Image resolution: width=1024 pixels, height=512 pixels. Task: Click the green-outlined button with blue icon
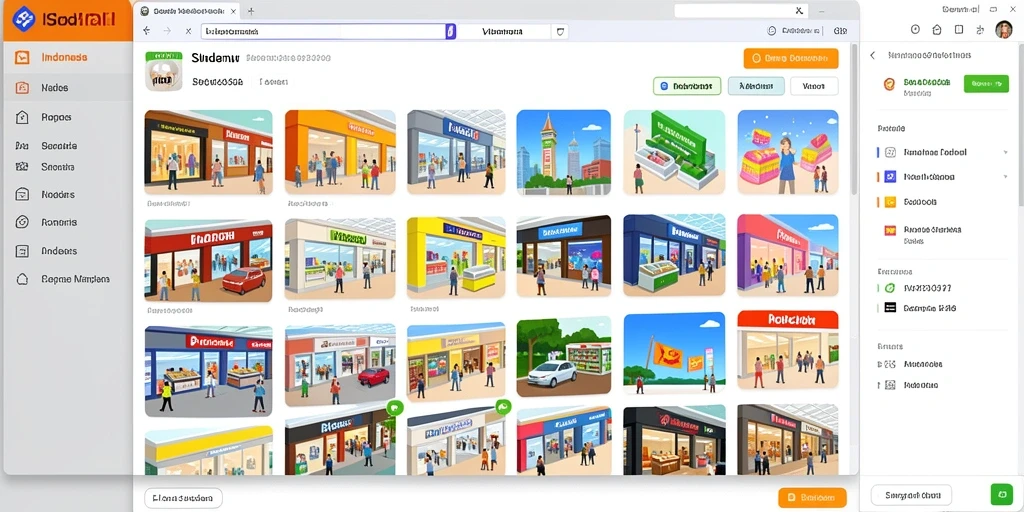click(x=687, y=86)
